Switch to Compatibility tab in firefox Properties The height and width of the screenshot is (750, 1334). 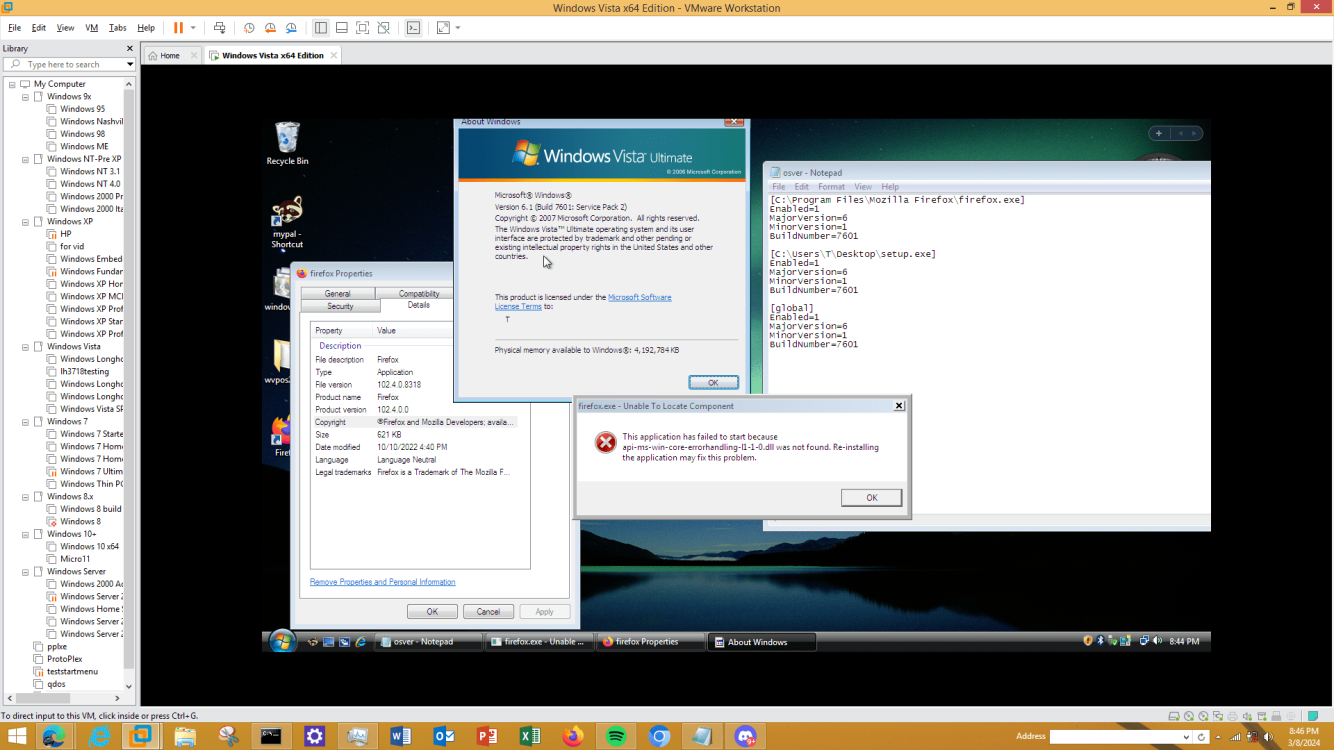(x=419, y=294)
